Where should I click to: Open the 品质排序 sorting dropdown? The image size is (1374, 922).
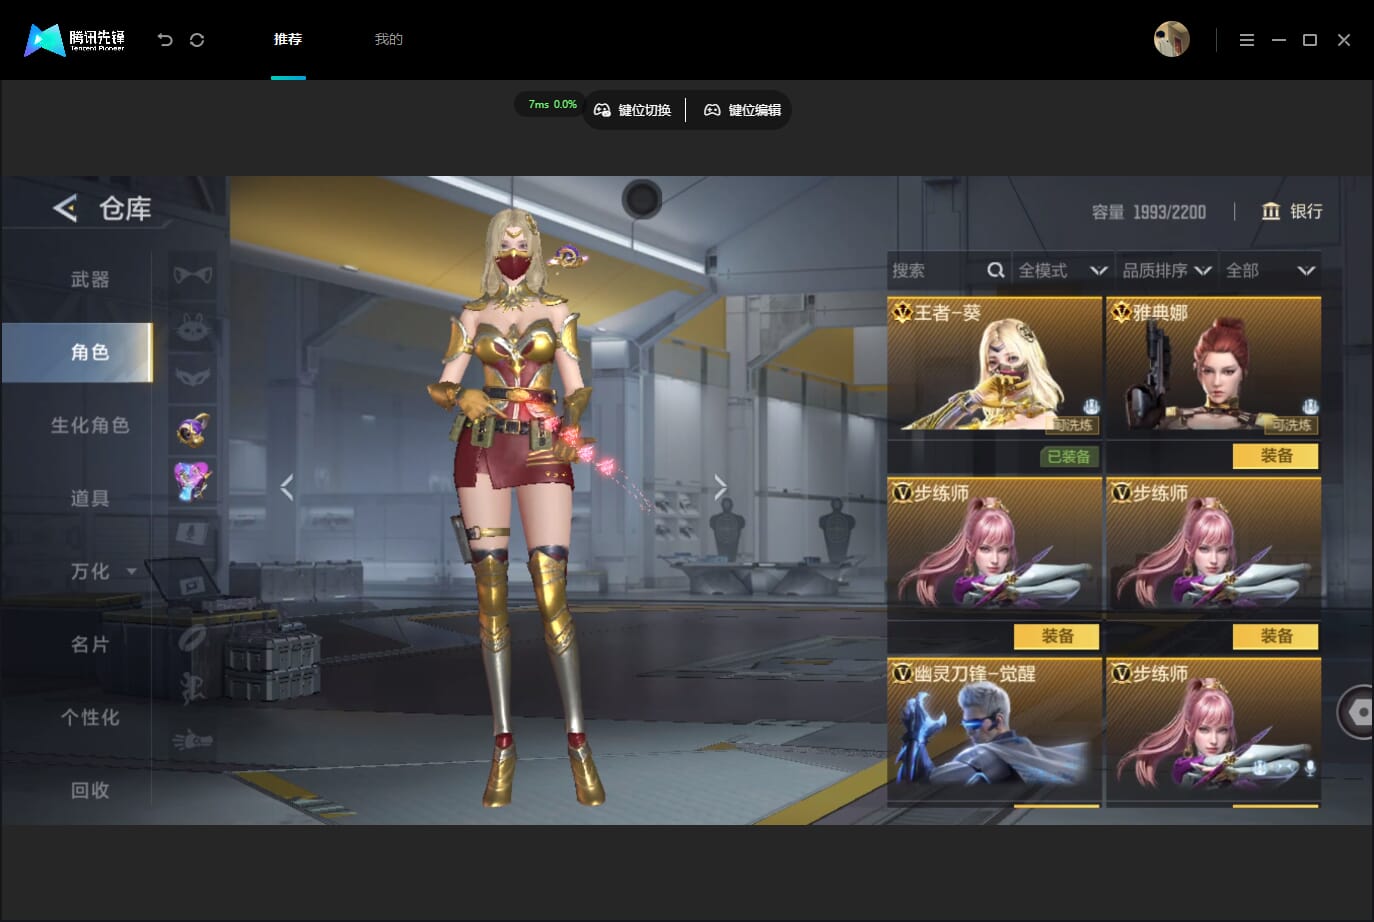click(x=1167, y=270)
